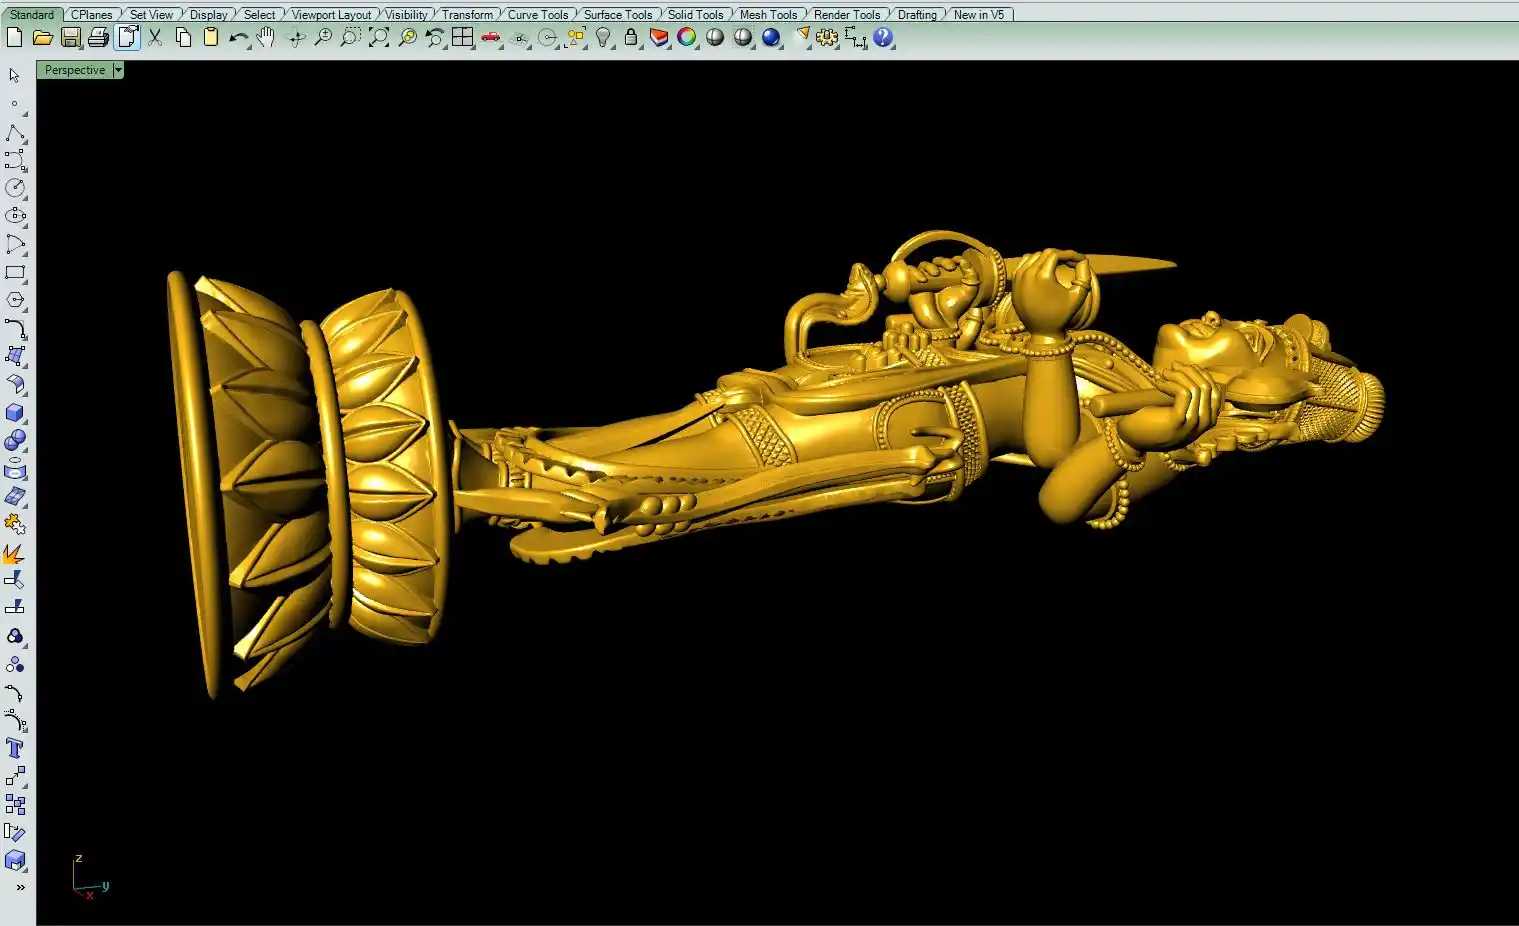Activate the Pan hand tool
1519x926 pixels.
(266, 38)
